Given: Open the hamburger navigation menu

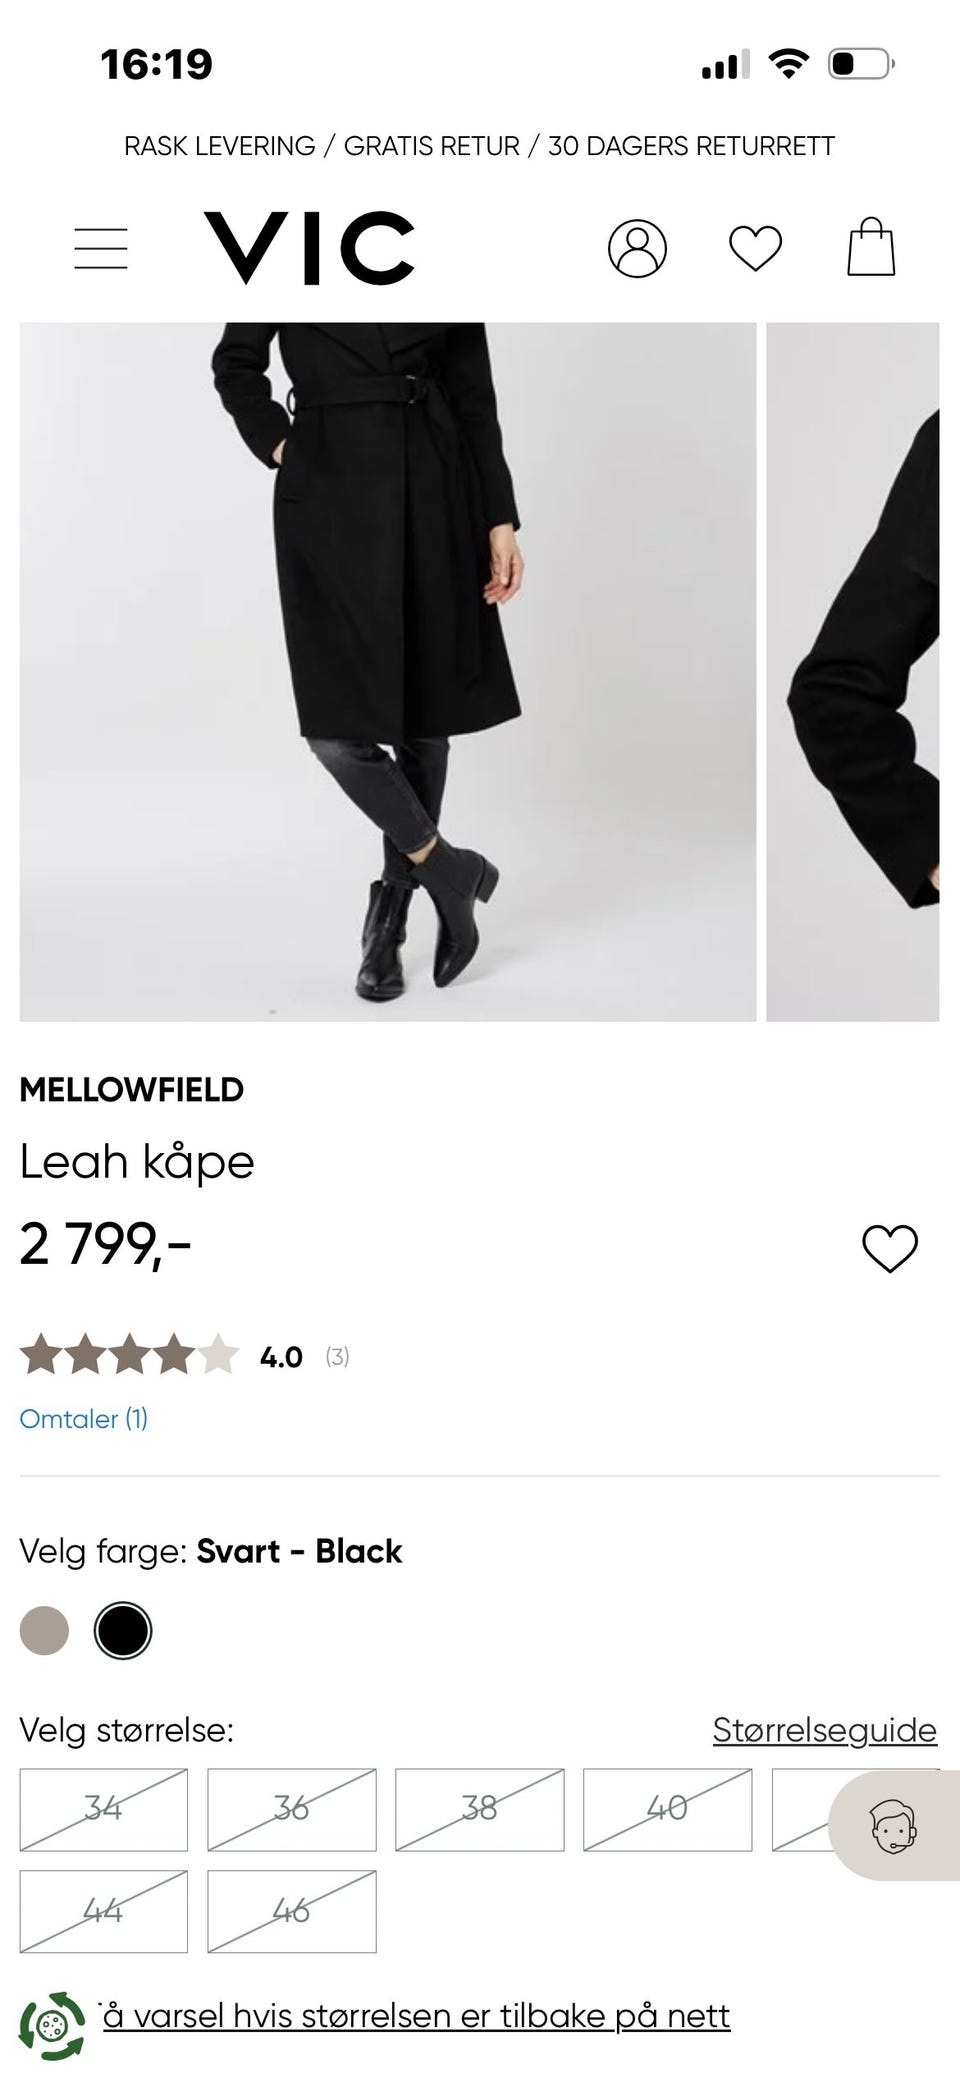Looking at the screenshot, I should pos(101,248).
